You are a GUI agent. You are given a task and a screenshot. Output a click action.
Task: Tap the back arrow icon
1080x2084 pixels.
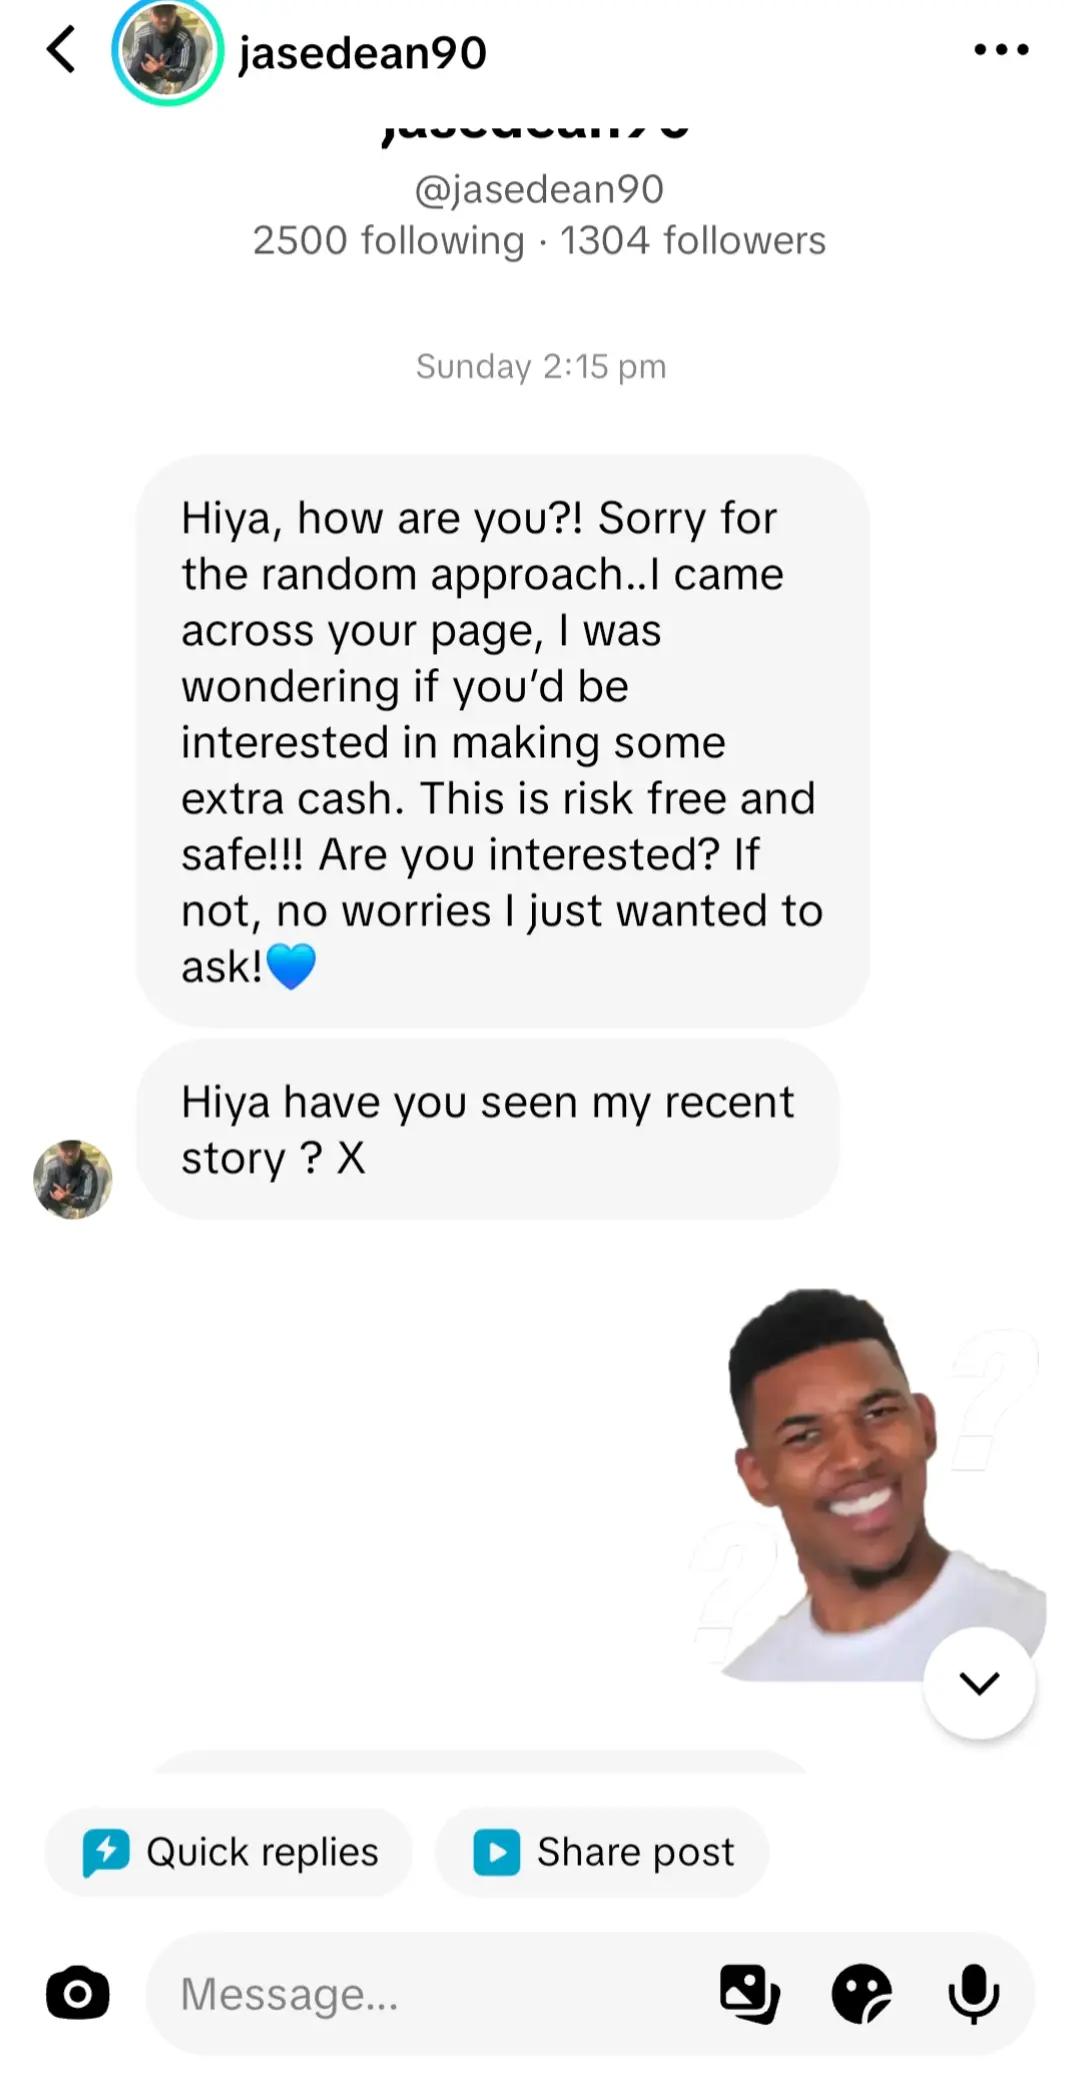61,50
